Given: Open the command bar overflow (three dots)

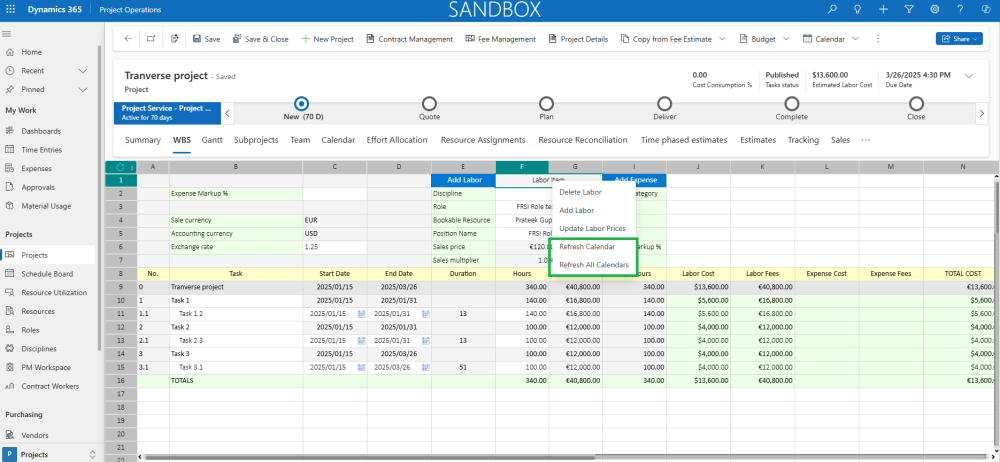Looking at the screenshot, I should (878, 39).
